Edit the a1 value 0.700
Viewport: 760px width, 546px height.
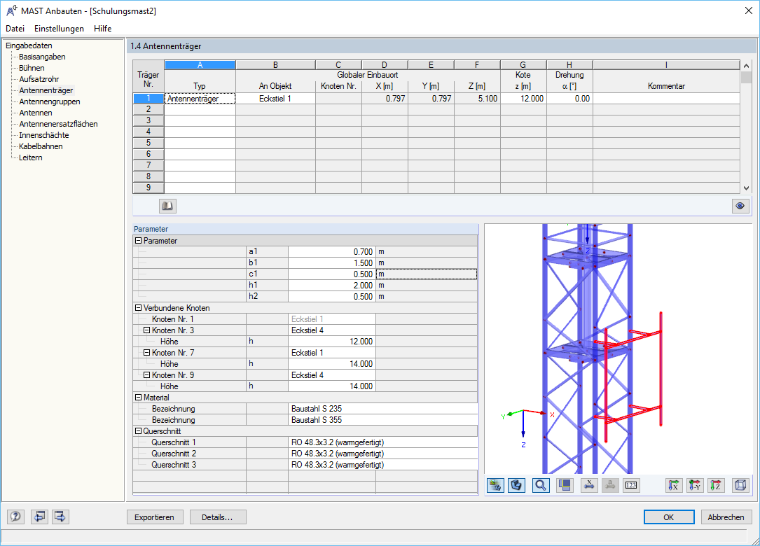tap(332, 252)
